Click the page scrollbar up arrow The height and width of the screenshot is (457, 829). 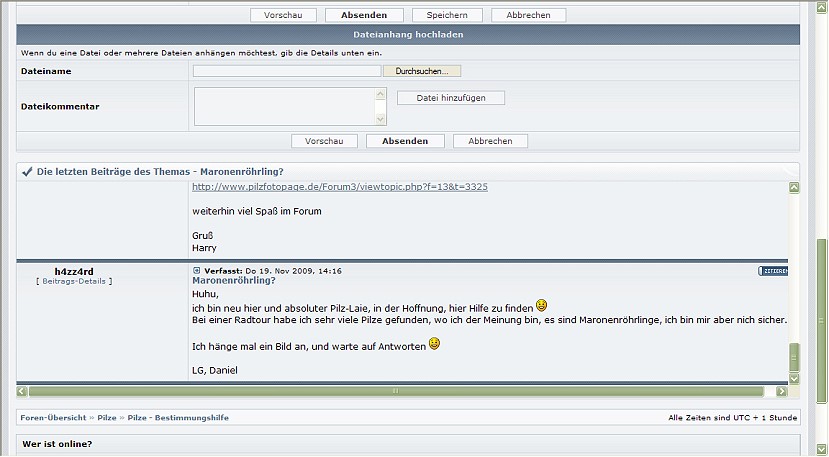click(821, 7)
